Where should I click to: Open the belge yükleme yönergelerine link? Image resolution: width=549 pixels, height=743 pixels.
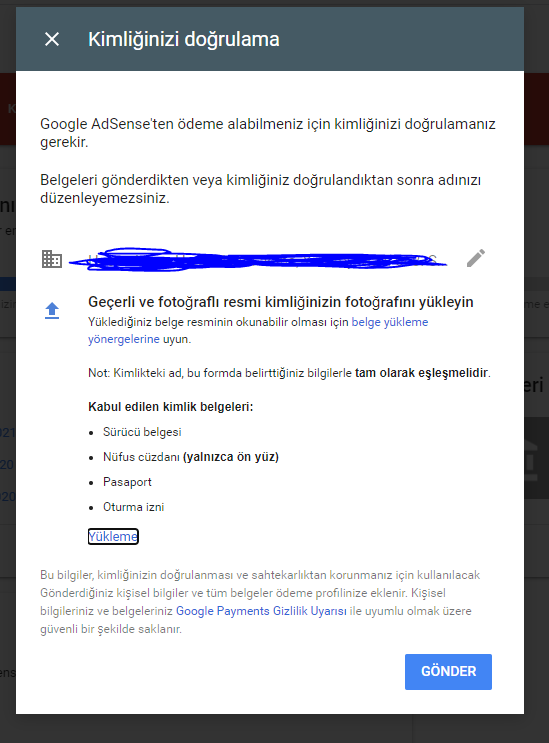[258, 330]
